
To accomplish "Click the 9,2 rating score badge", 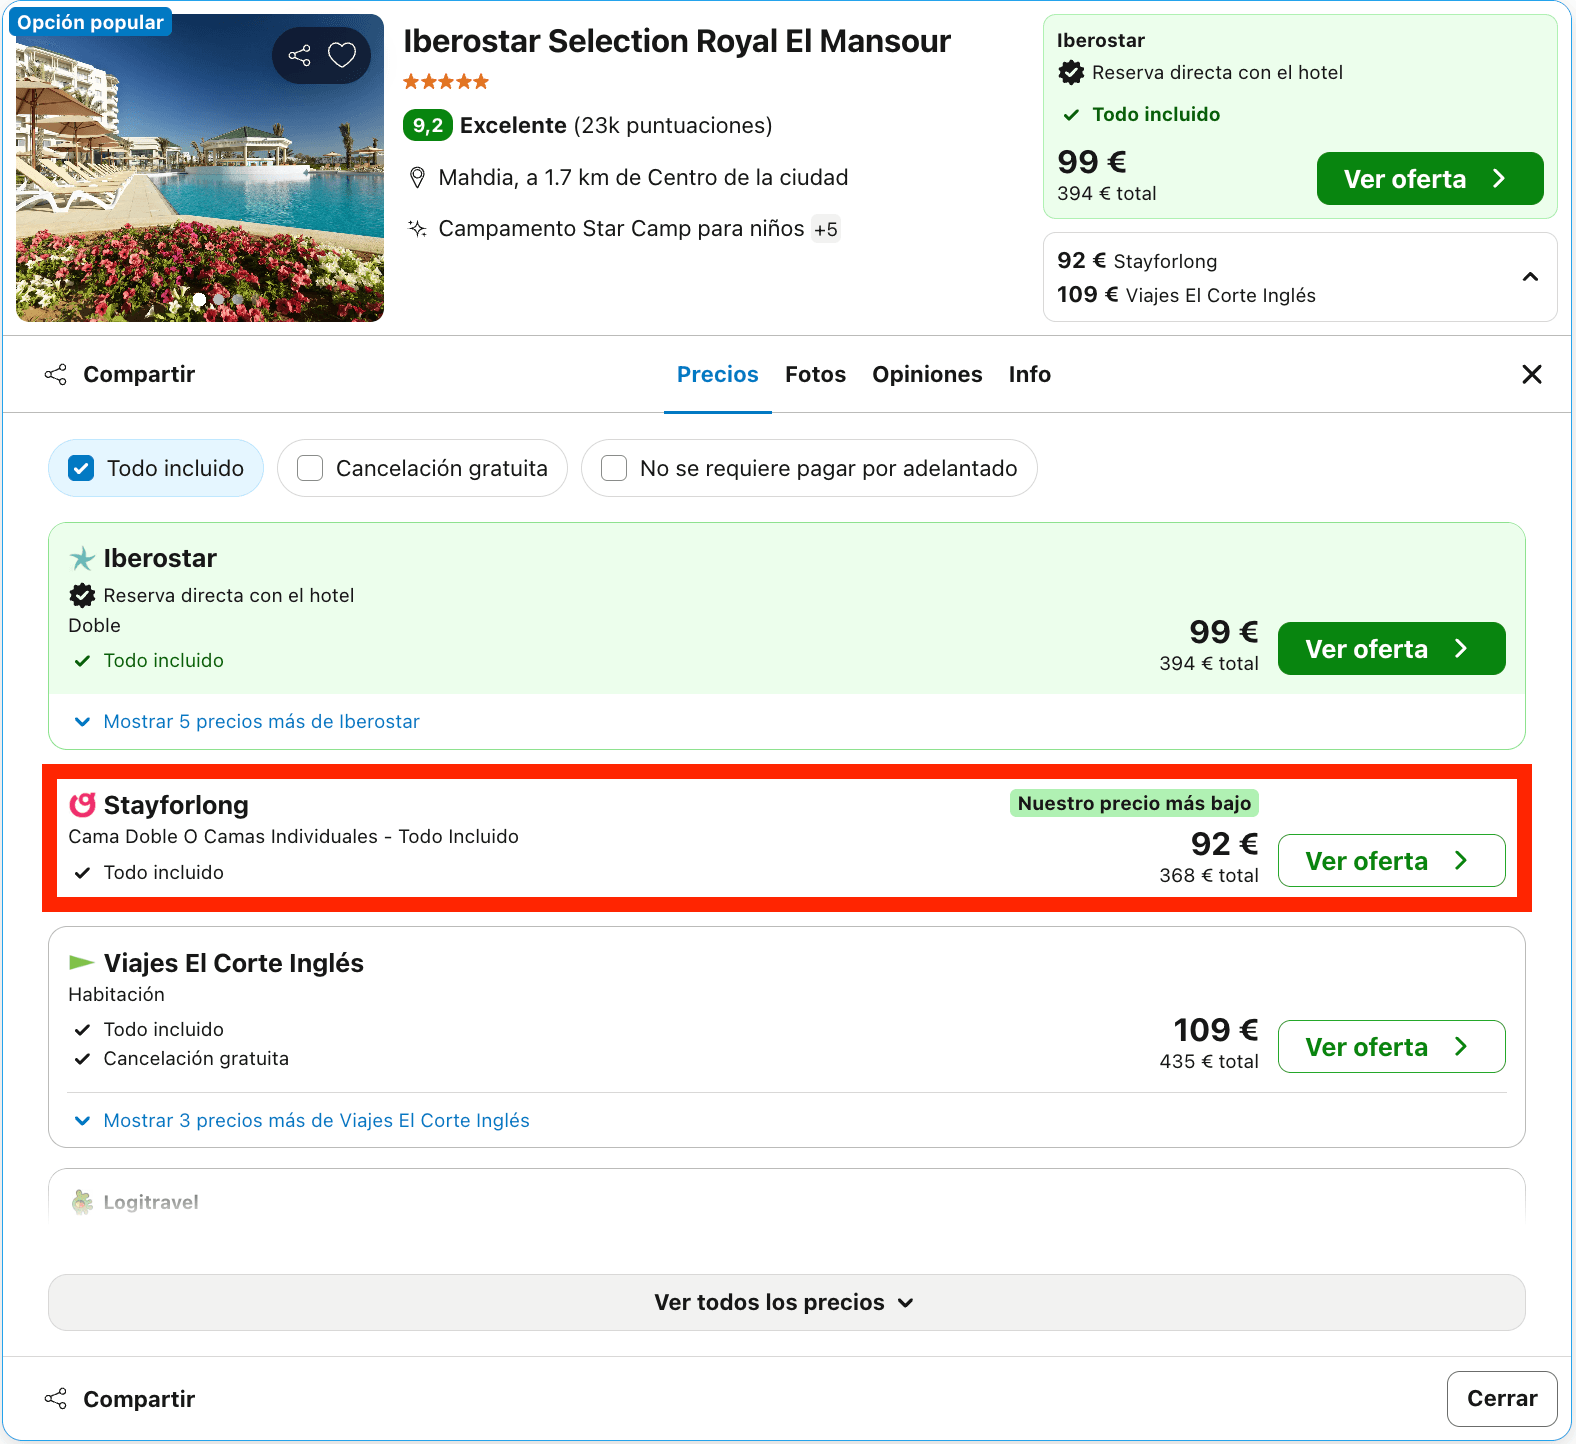I will pos(428,126).
